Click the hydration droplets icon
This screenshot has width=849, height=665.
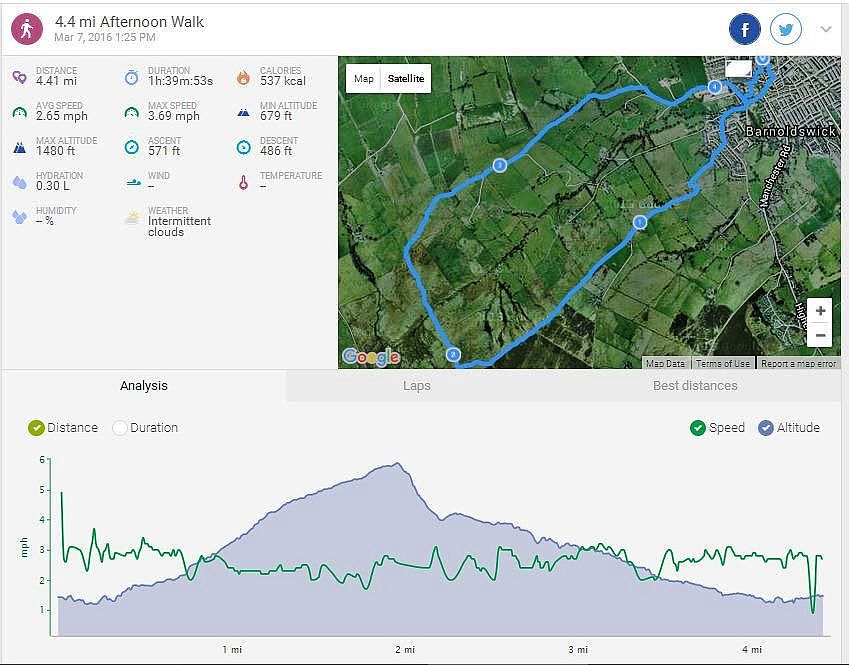click(20, 182)
